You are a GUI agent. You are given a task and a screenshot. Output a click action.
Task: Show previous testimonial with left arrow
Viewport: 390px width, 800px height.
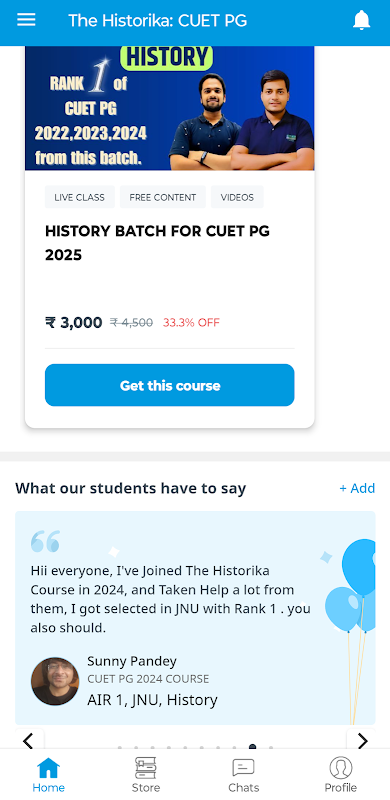(29, 740)
